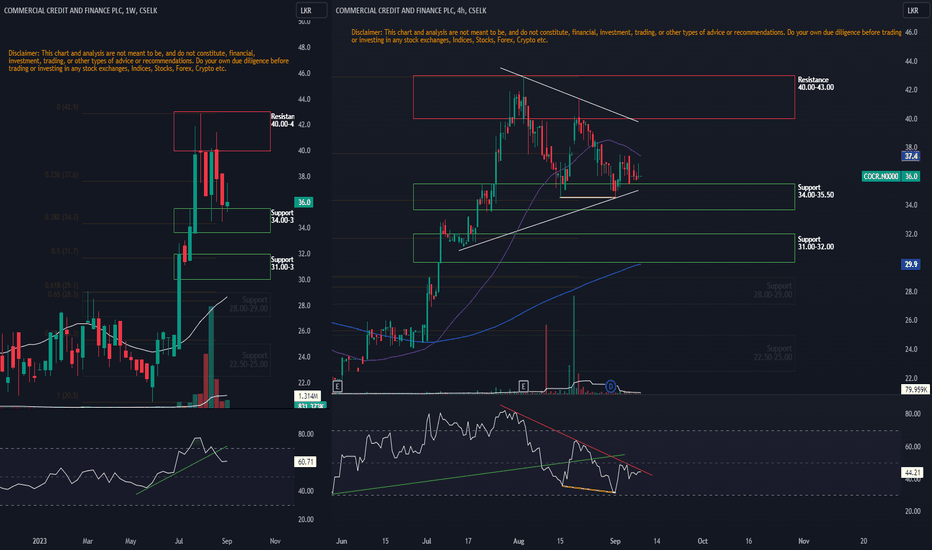Click the '0 (42.9)' Fibonacci level label
This screenshot has width=932, height=550.
pos(67,107)
